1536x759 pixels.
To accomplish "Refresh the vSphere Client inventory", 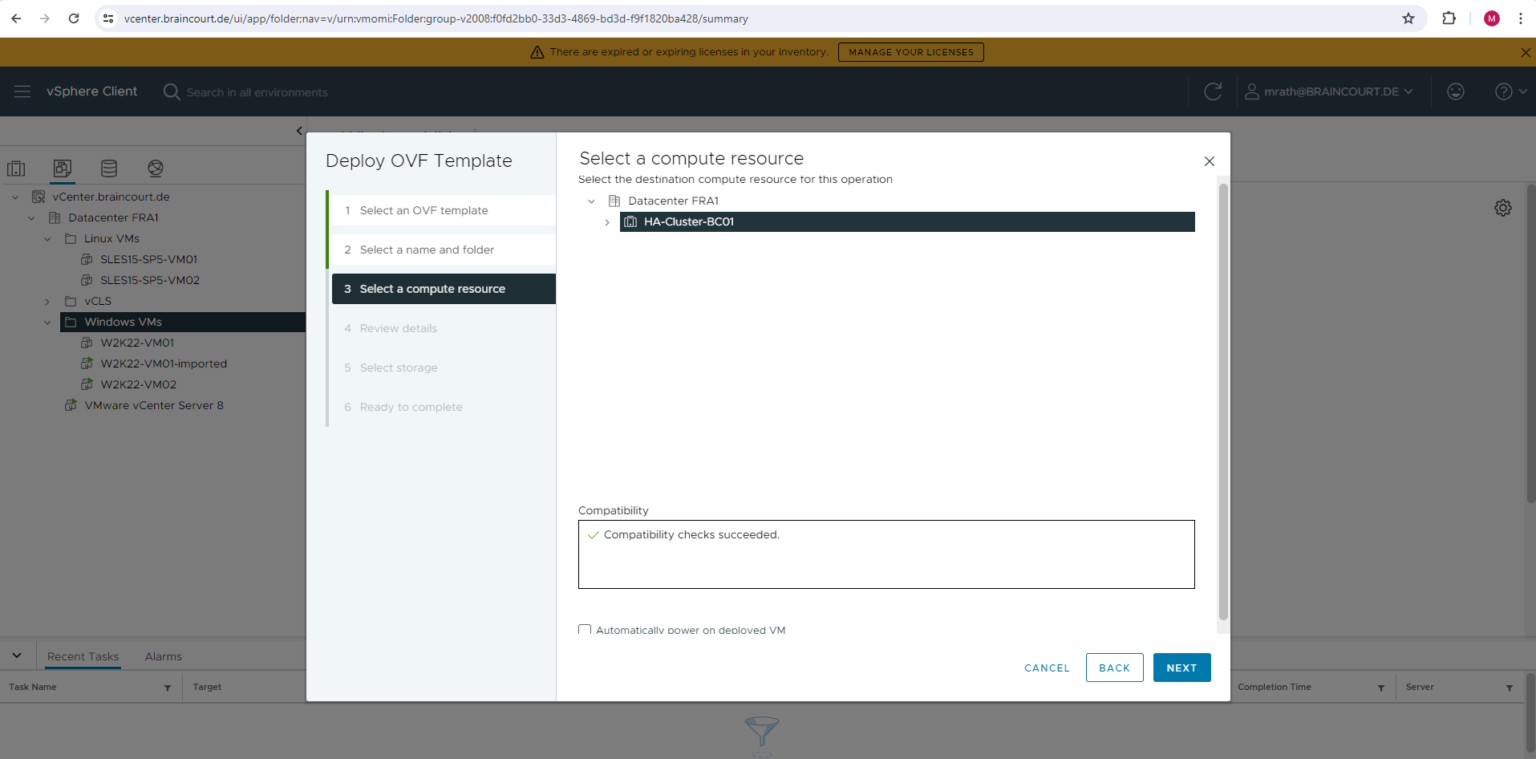I will 1212,91.
